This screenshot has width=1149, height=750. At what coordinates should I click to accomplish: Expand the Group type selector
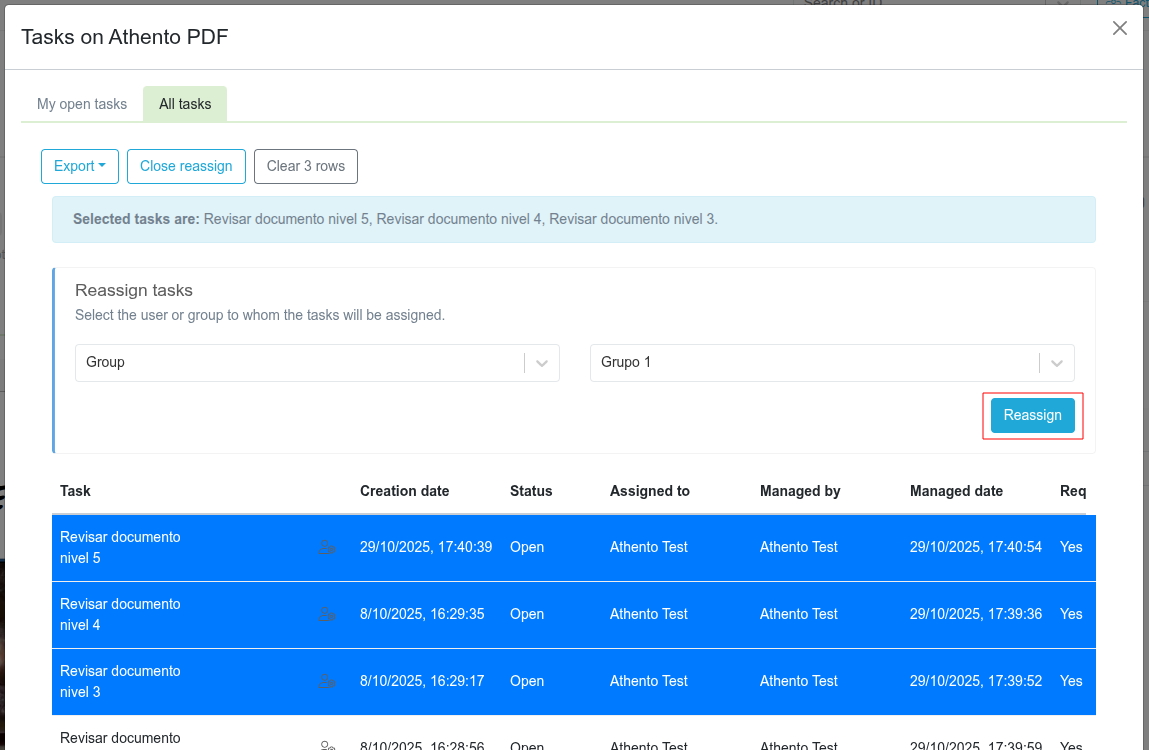pyautogui.click(x=541, y=363)
